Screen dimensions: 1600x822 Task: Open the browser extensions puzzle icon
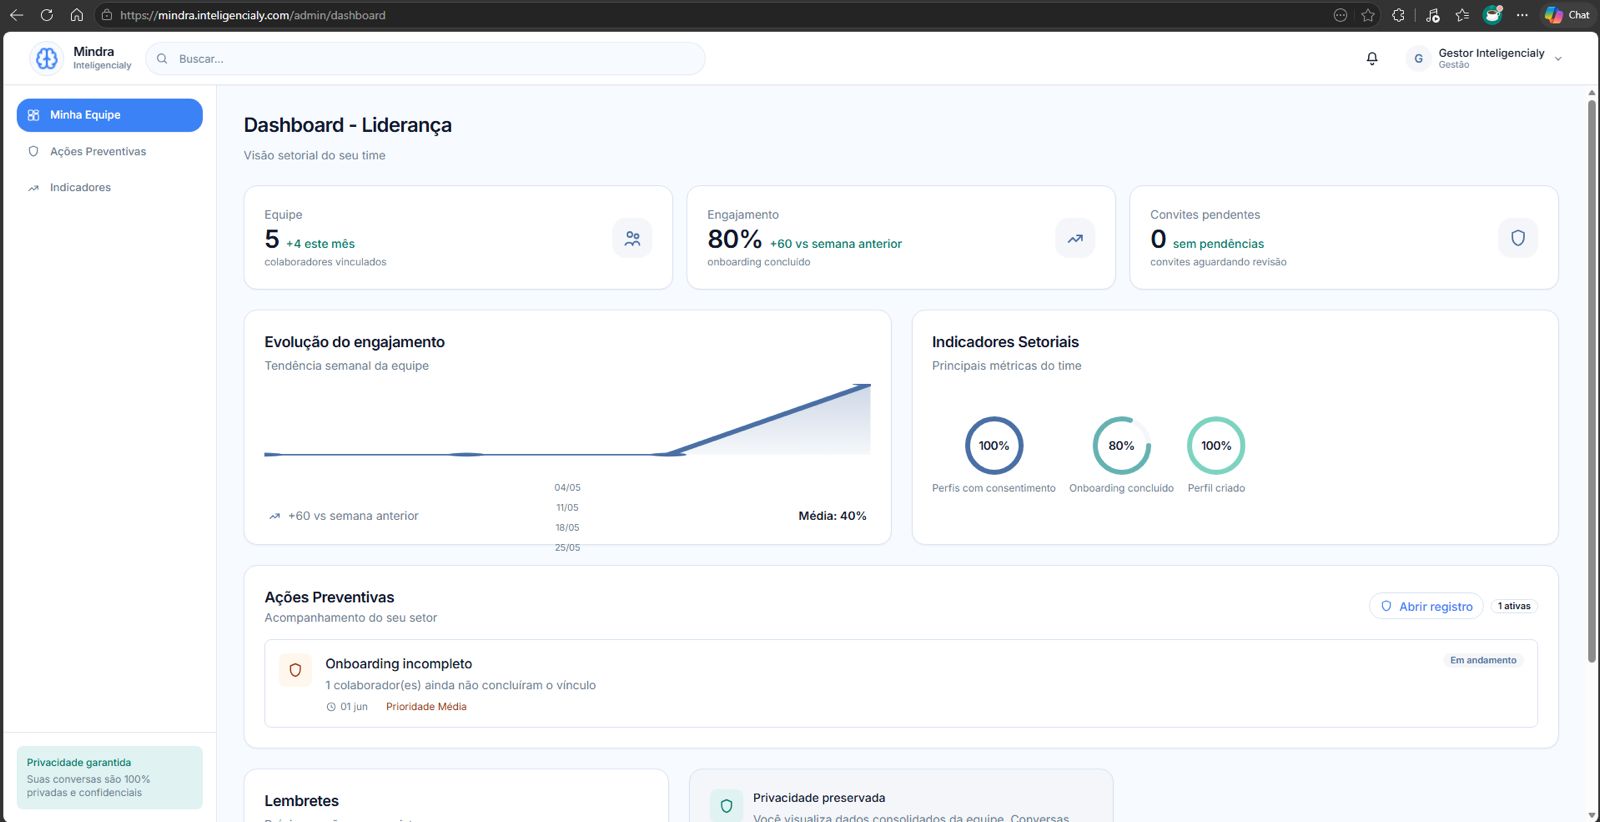click(x=1398, y=15)
